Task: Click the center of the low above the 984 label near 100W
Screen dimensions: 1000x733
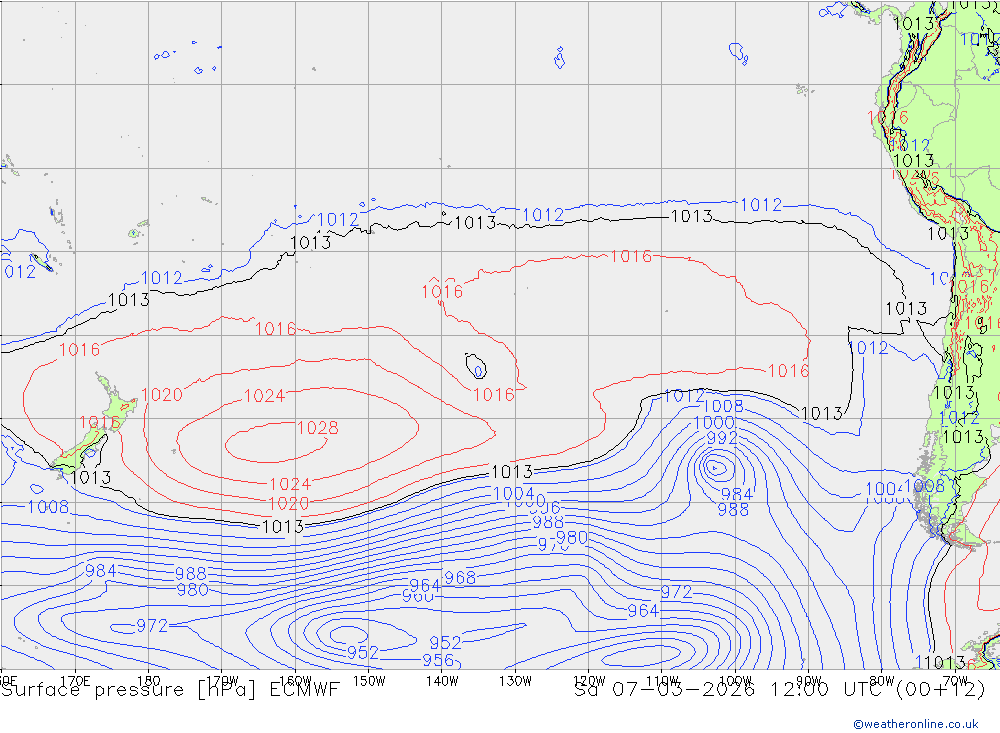Action: click(x=715, y=468)
